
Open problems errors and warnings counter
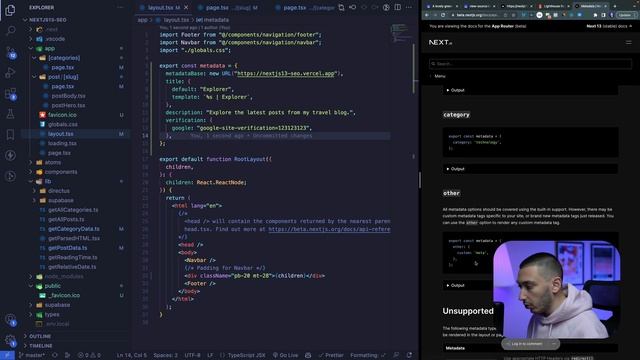pyautogui.click(x=89, y=356)
